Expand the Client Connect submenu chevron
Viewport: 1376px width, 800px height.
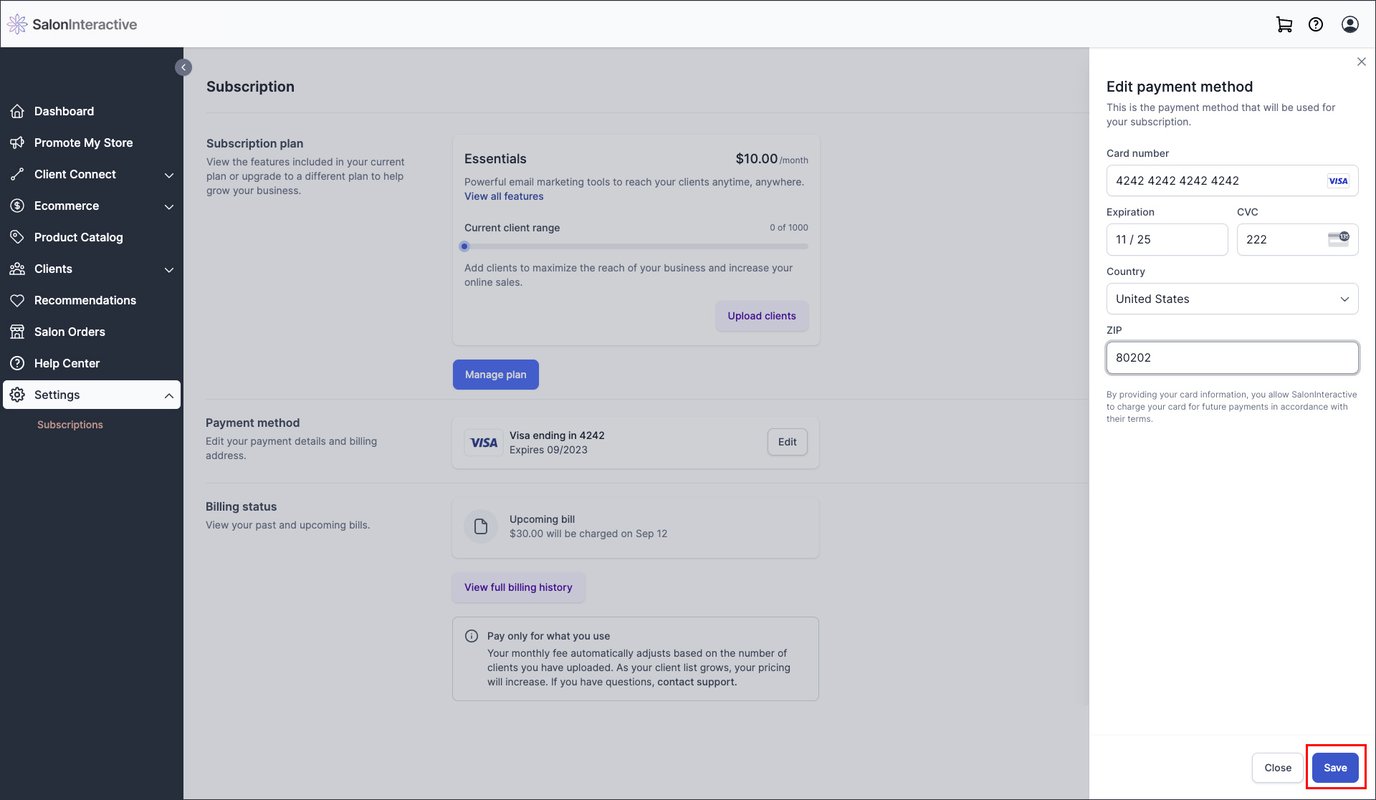click(169, 175)
